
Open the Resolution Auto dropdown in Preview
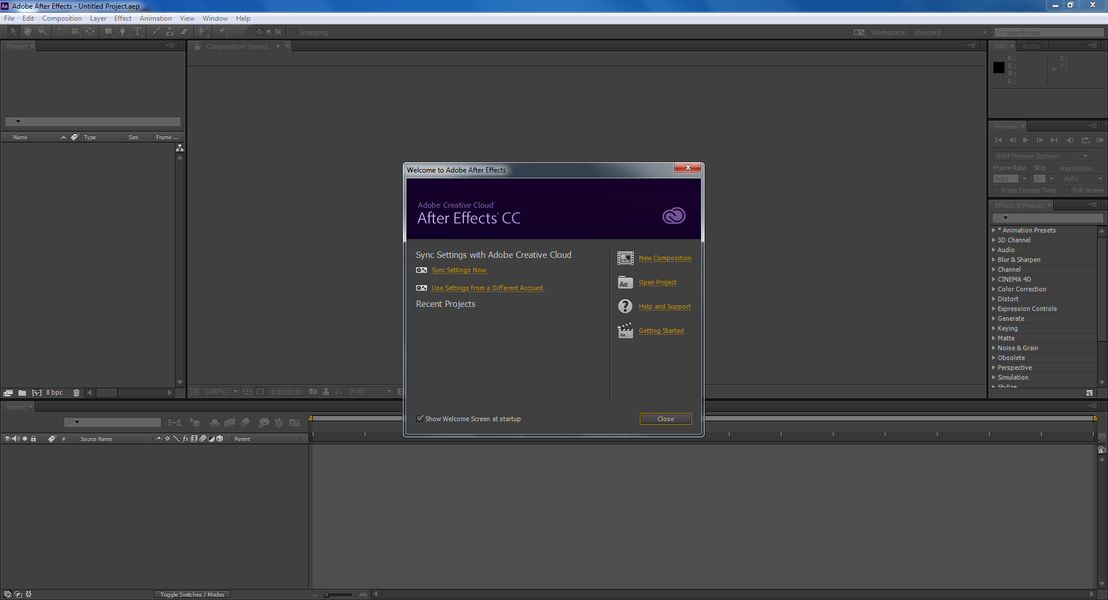coord(1083,179)
